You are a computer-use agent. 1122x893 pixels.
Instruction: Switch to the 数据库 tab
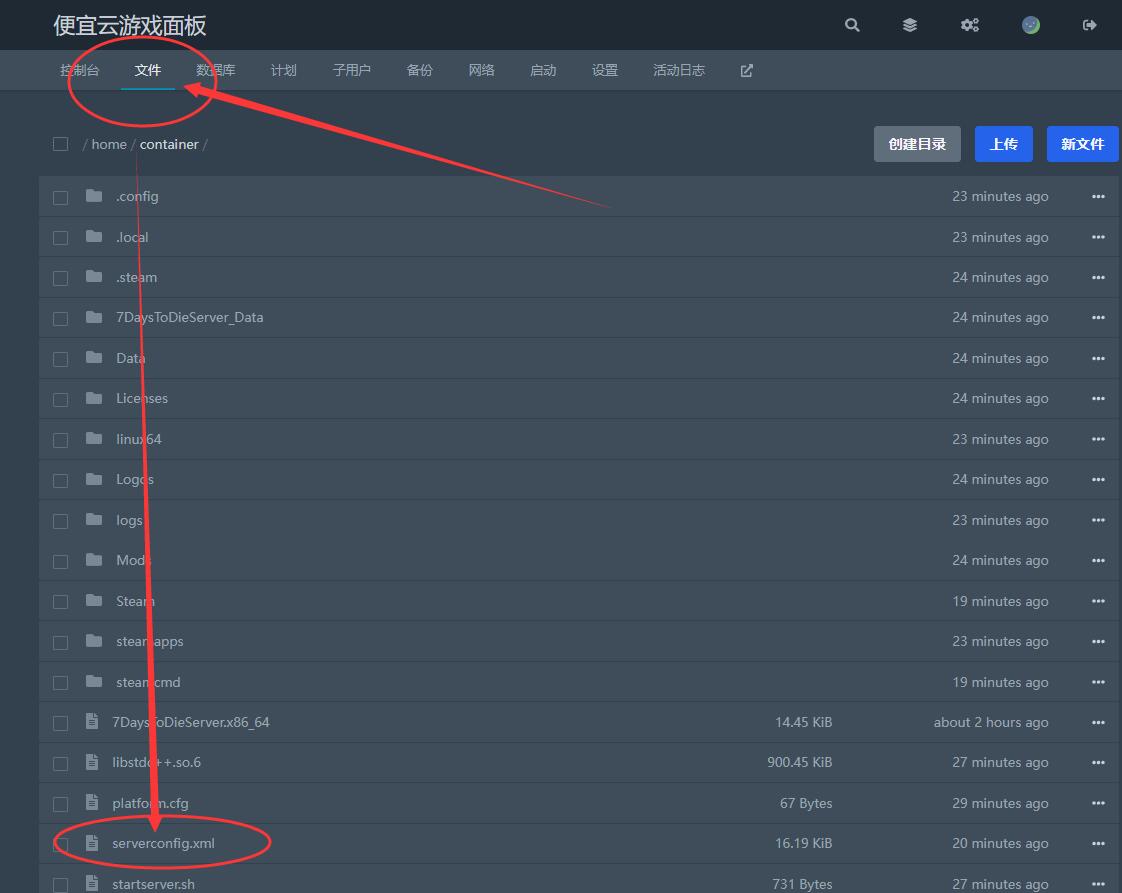[215, 70]
